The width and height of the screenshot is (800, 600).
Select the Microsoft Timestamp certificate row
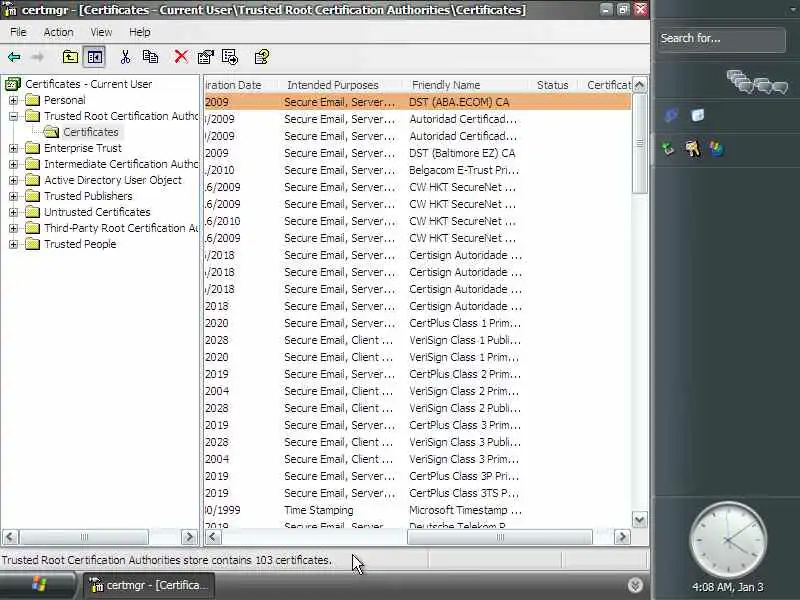coord(417,510)
